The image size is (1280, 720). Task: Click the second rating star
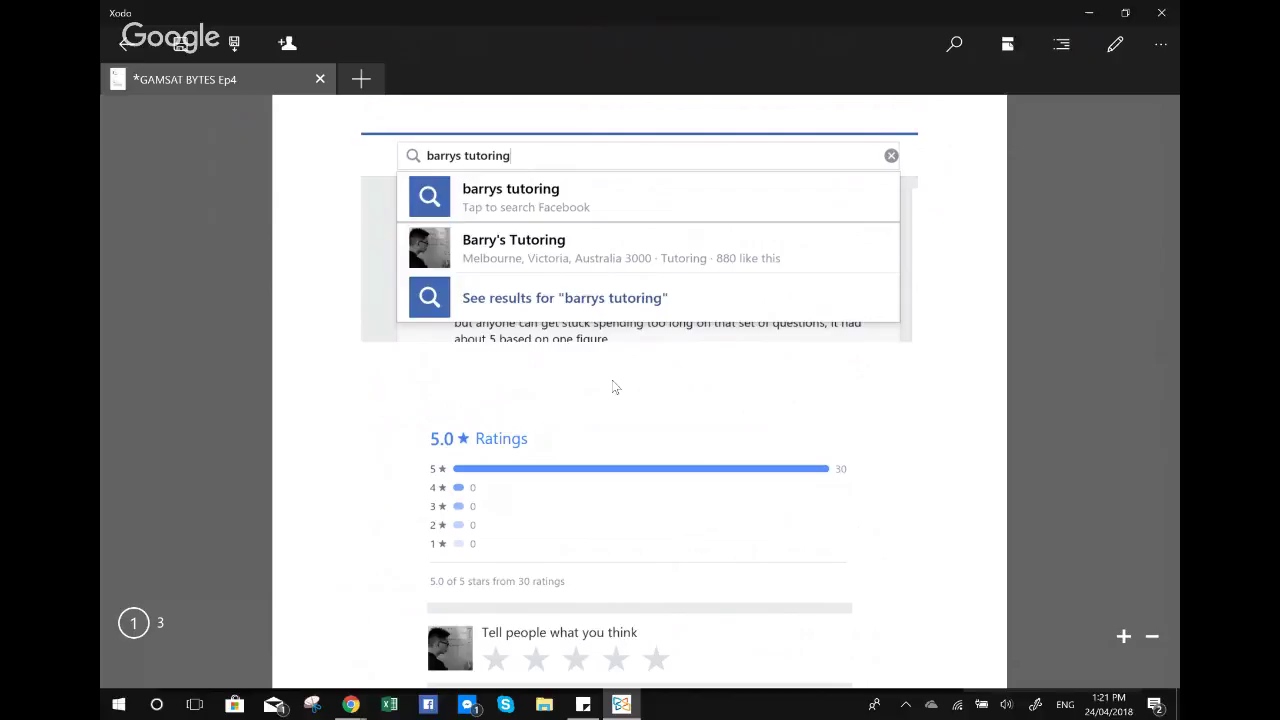tap(536, 659)
